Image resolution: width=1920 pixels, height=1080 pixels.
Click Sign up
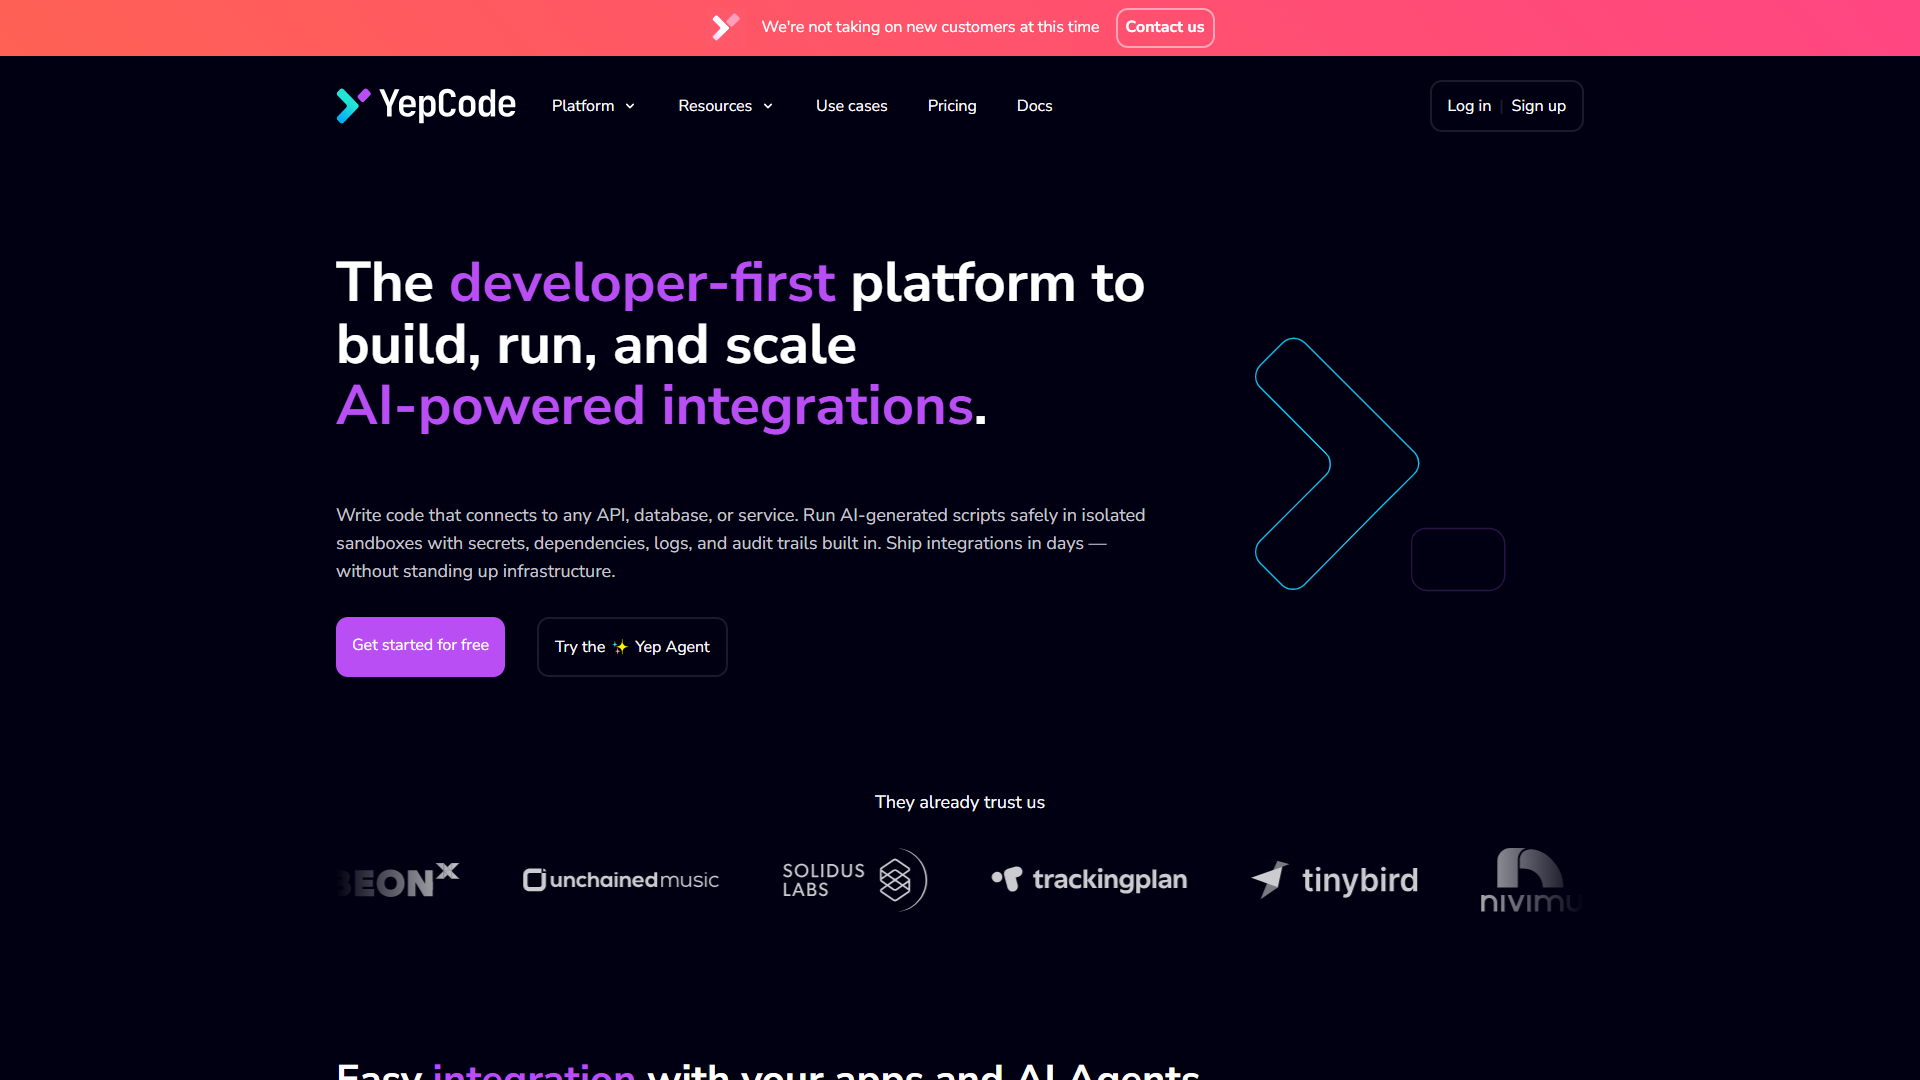click(x=1538, y=106)
